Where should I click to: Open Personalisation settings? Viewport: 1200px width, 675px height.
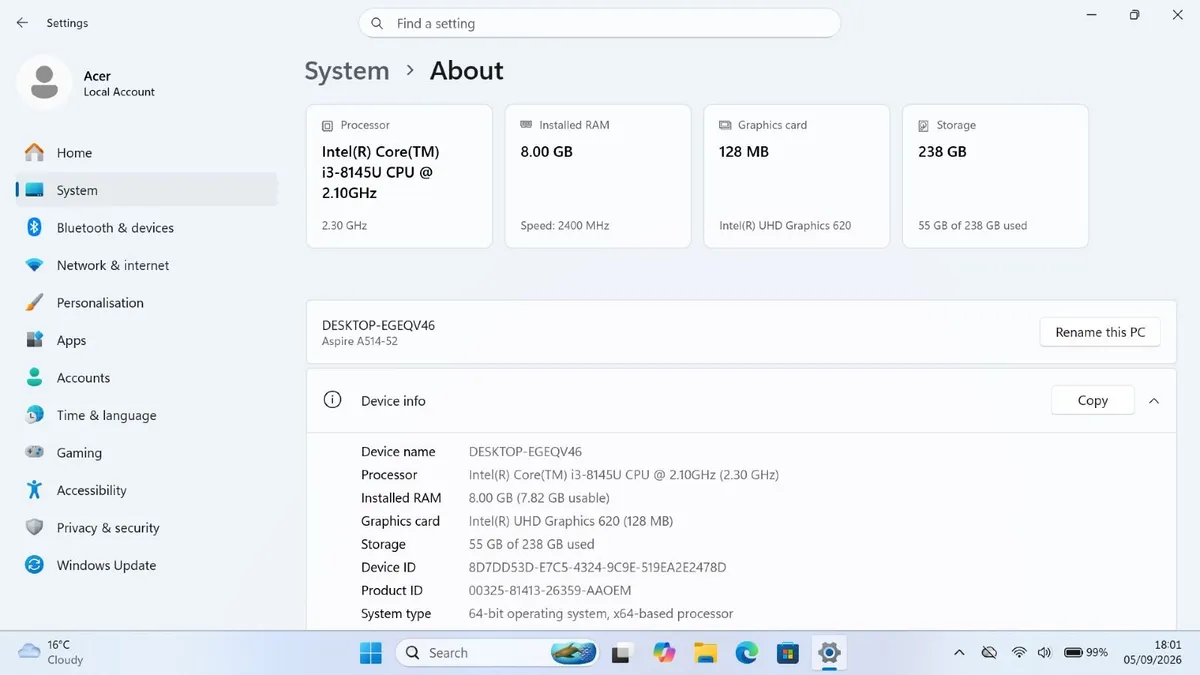[147, 303]
